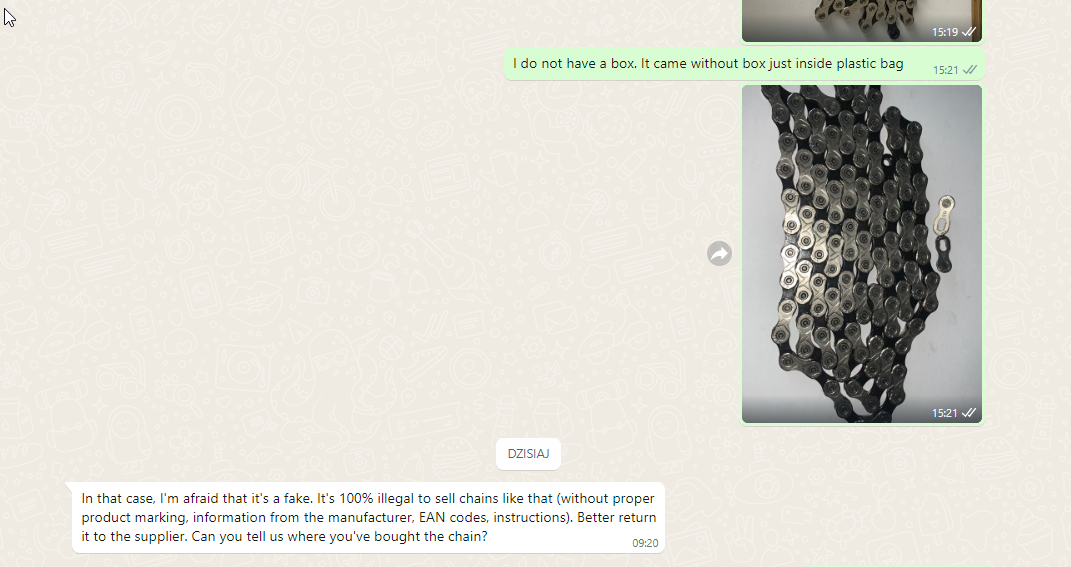Open the partially visible photo at top

(862, 20)
